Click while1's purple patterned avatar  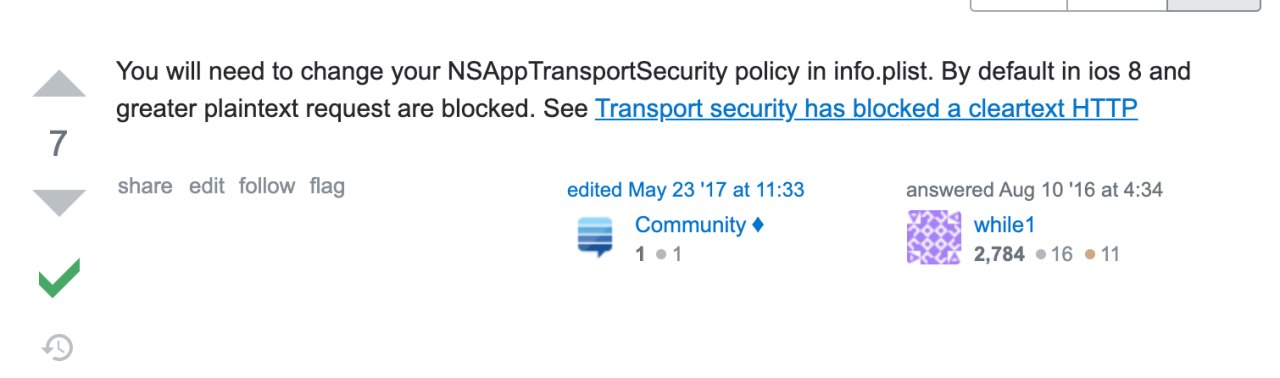pos(933,238)
